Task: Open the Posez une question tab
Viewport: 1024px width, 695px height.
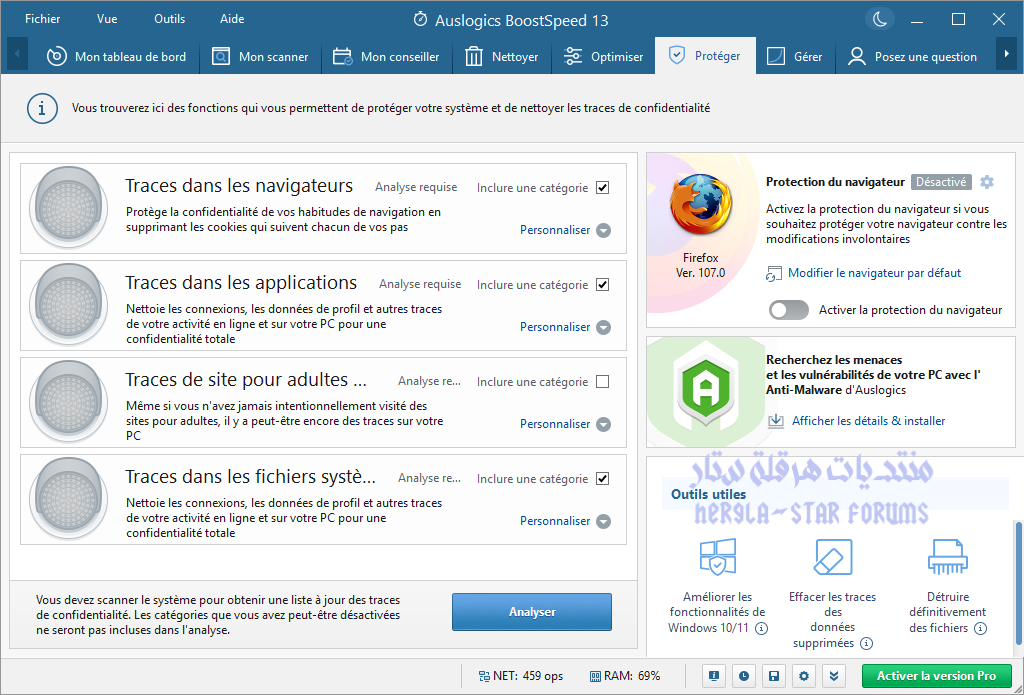Action: [912, 57]
